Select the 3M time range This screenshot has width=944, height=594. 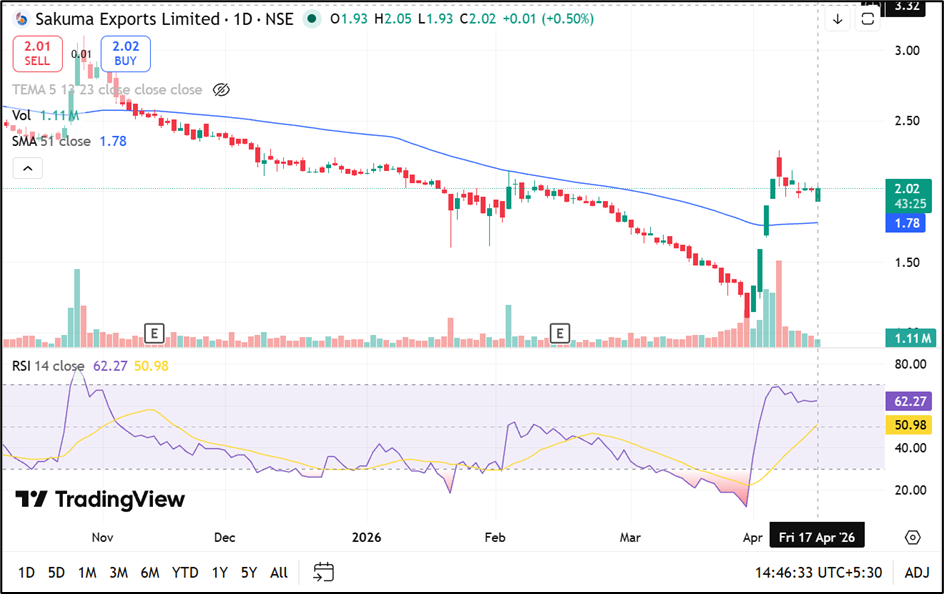[118, 572]
